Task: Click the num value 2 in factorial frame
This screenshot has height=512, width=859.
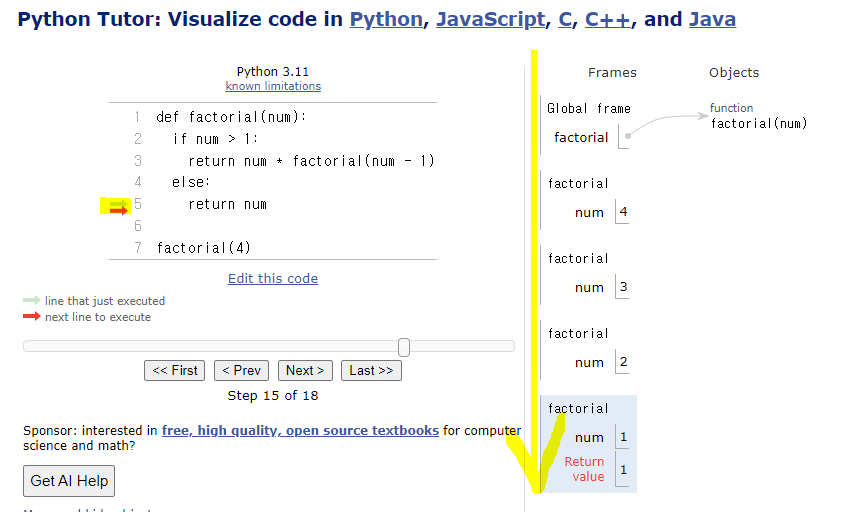Action: (623, 362)
